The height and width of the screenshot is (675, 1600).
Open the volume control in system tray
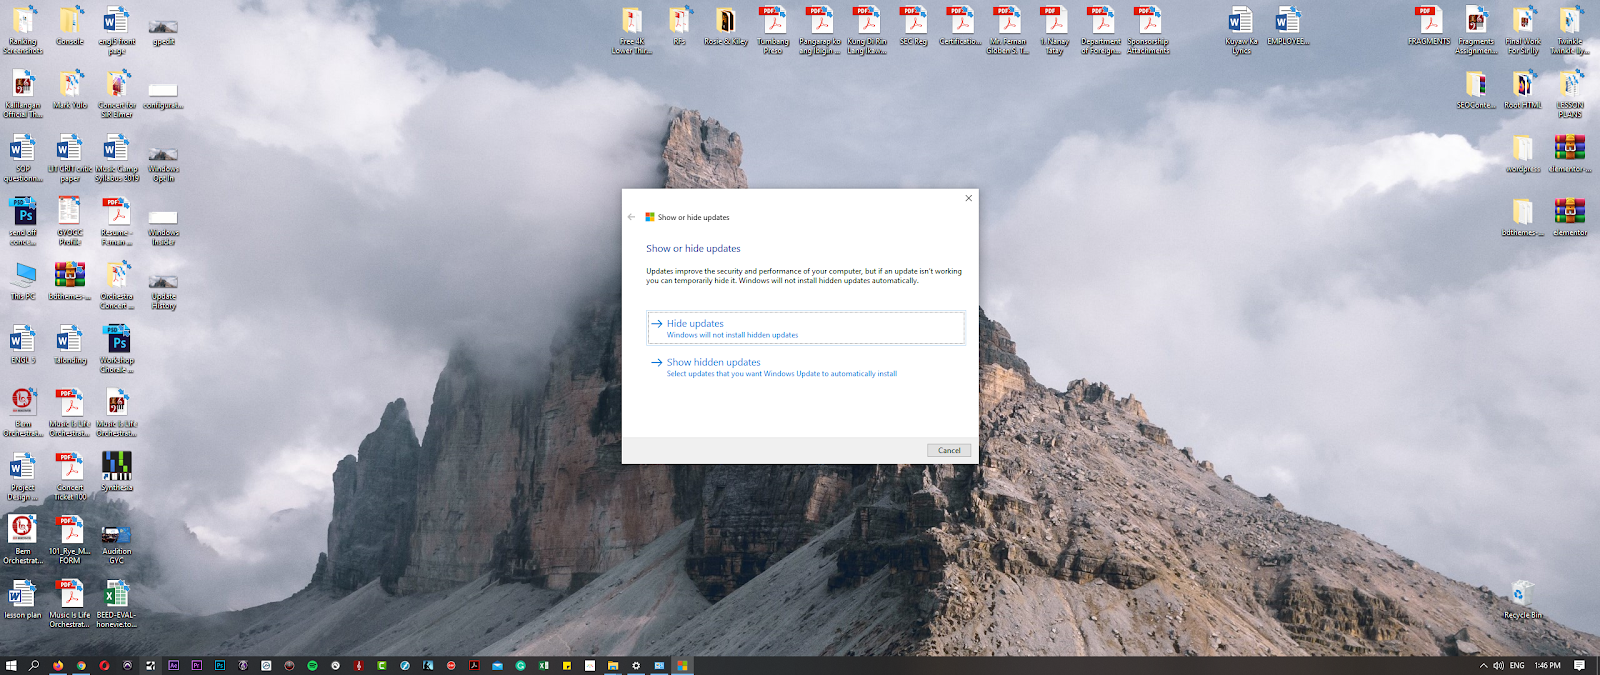click(x=1498, y=665)
